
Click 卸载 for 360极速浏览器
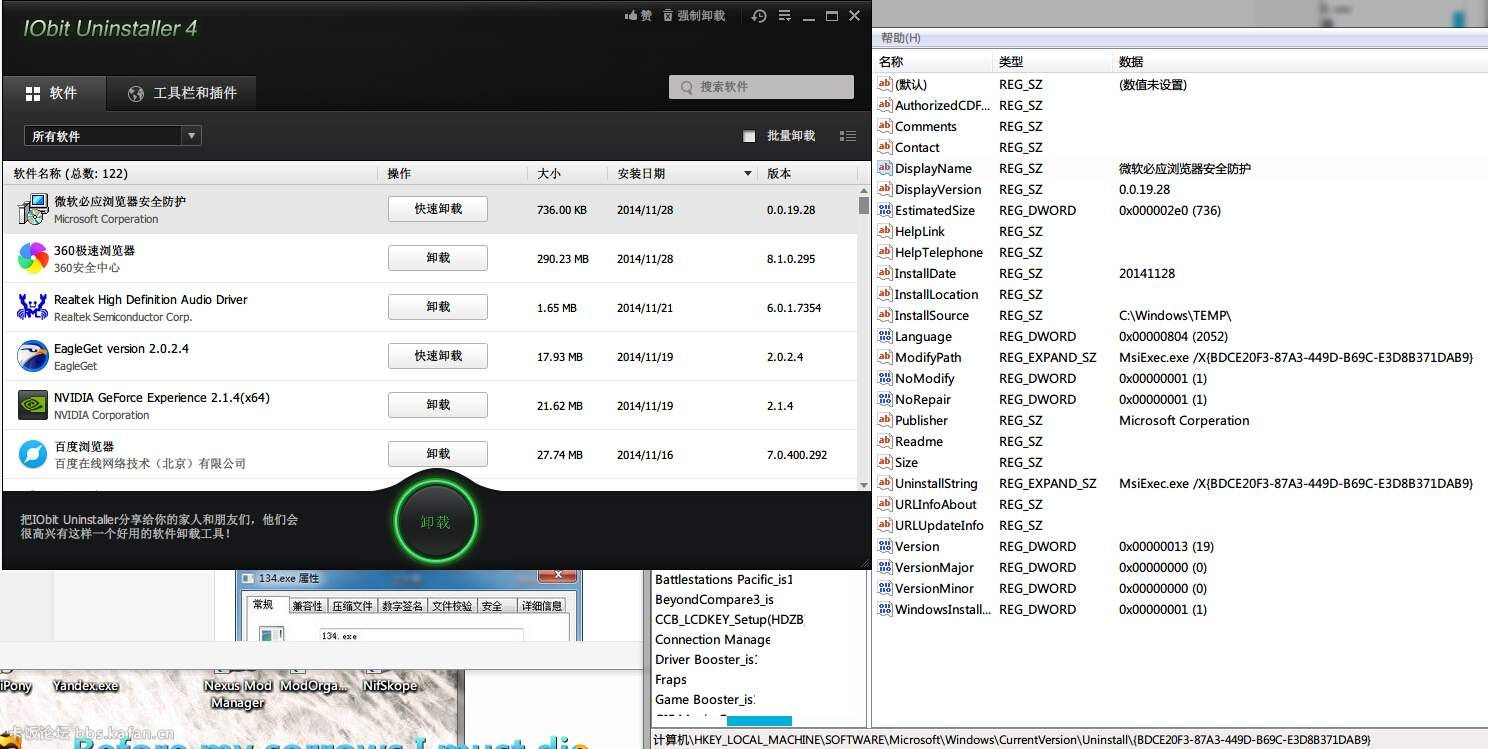[x=438, y=258]
